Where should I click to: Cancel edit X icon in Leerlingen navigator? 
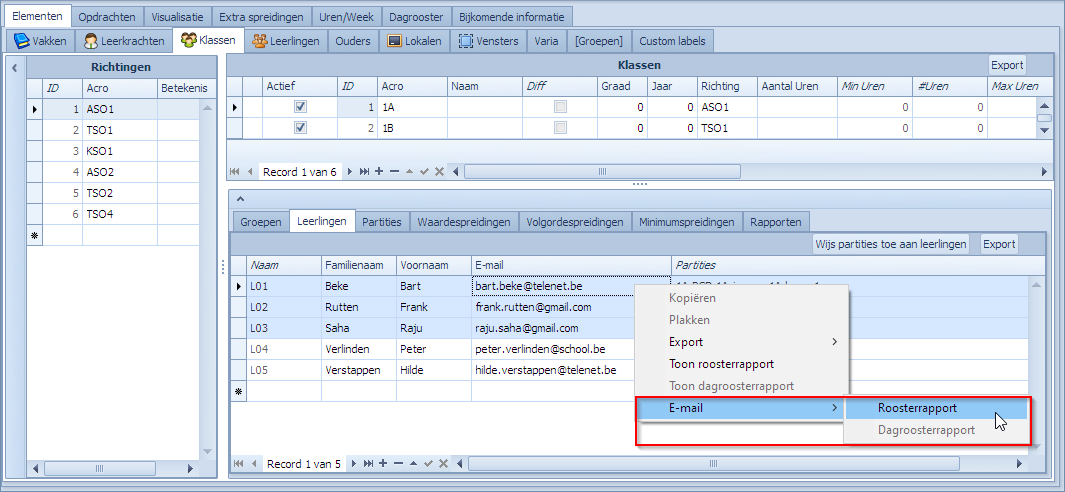pos(444,463)
